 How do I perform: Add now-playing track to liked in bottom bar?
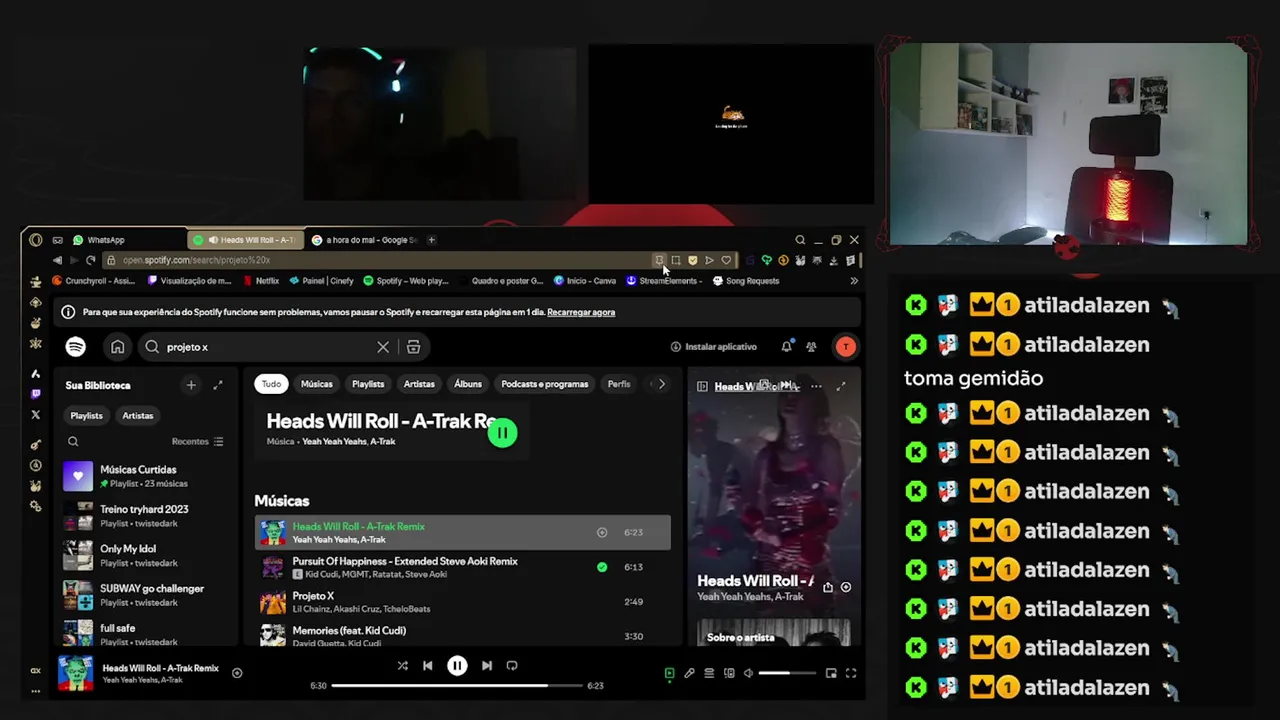237,673
